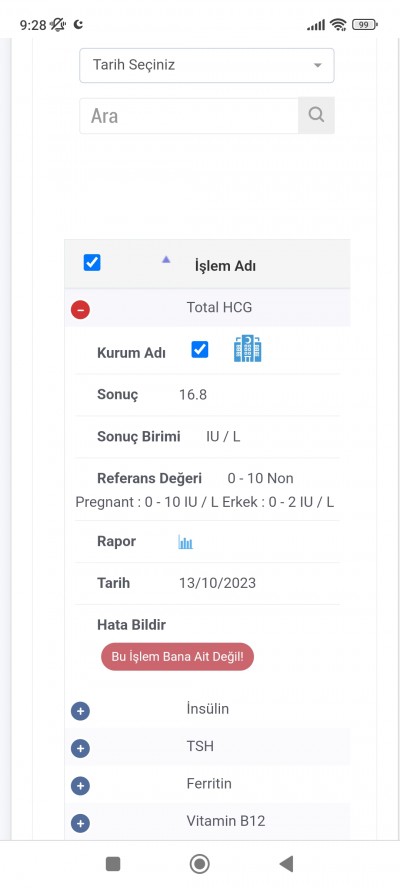Tap the Android home circle button
Screen dimensions: 400x888
[x=199, y=864]
